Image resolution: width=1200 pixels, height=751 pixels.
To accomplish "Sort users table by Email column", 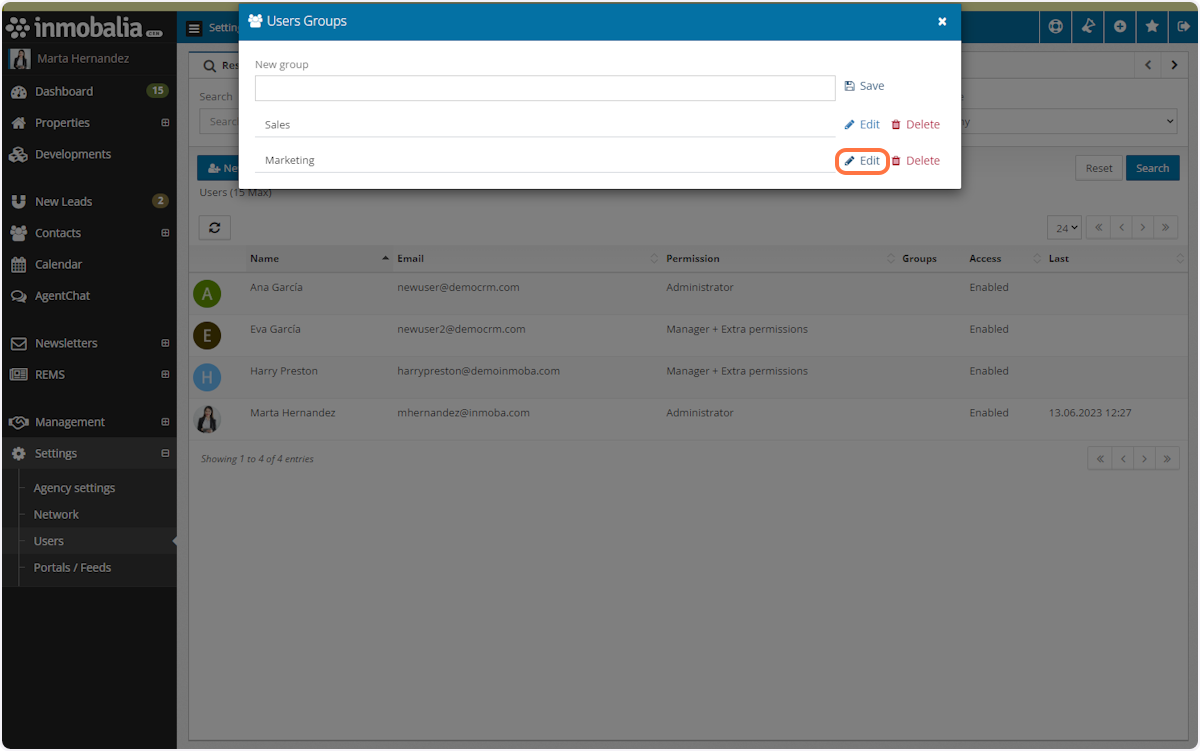I will click(x=411, y=259).
